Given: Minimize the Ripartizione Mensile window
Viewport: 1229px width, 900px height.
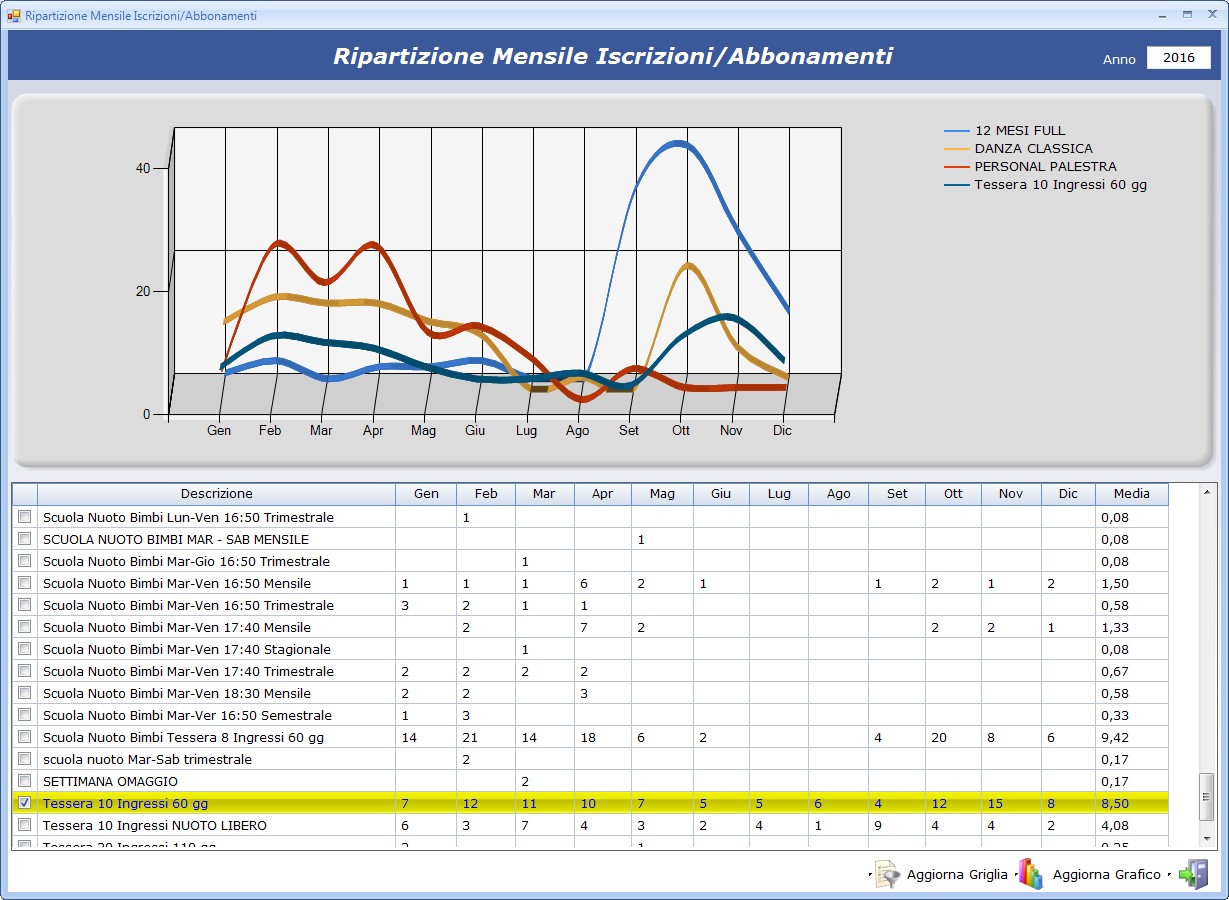Looking at the screenshot, I should click(x=1162, y=15).
